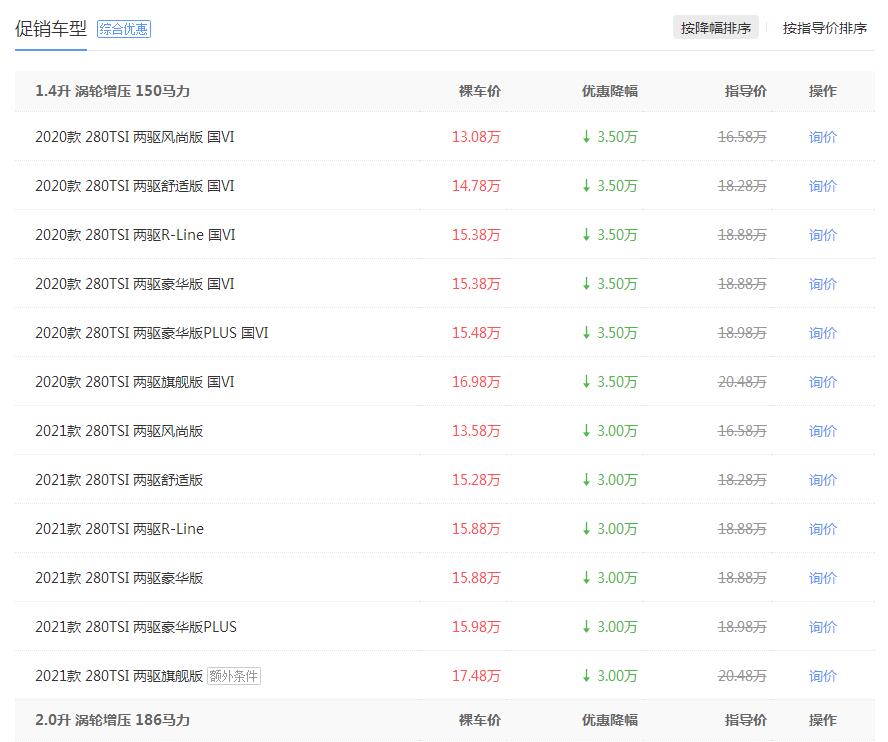
Task: Open model 2020款 280TSI 两驱R-Line 国VI
Action: 135,235
